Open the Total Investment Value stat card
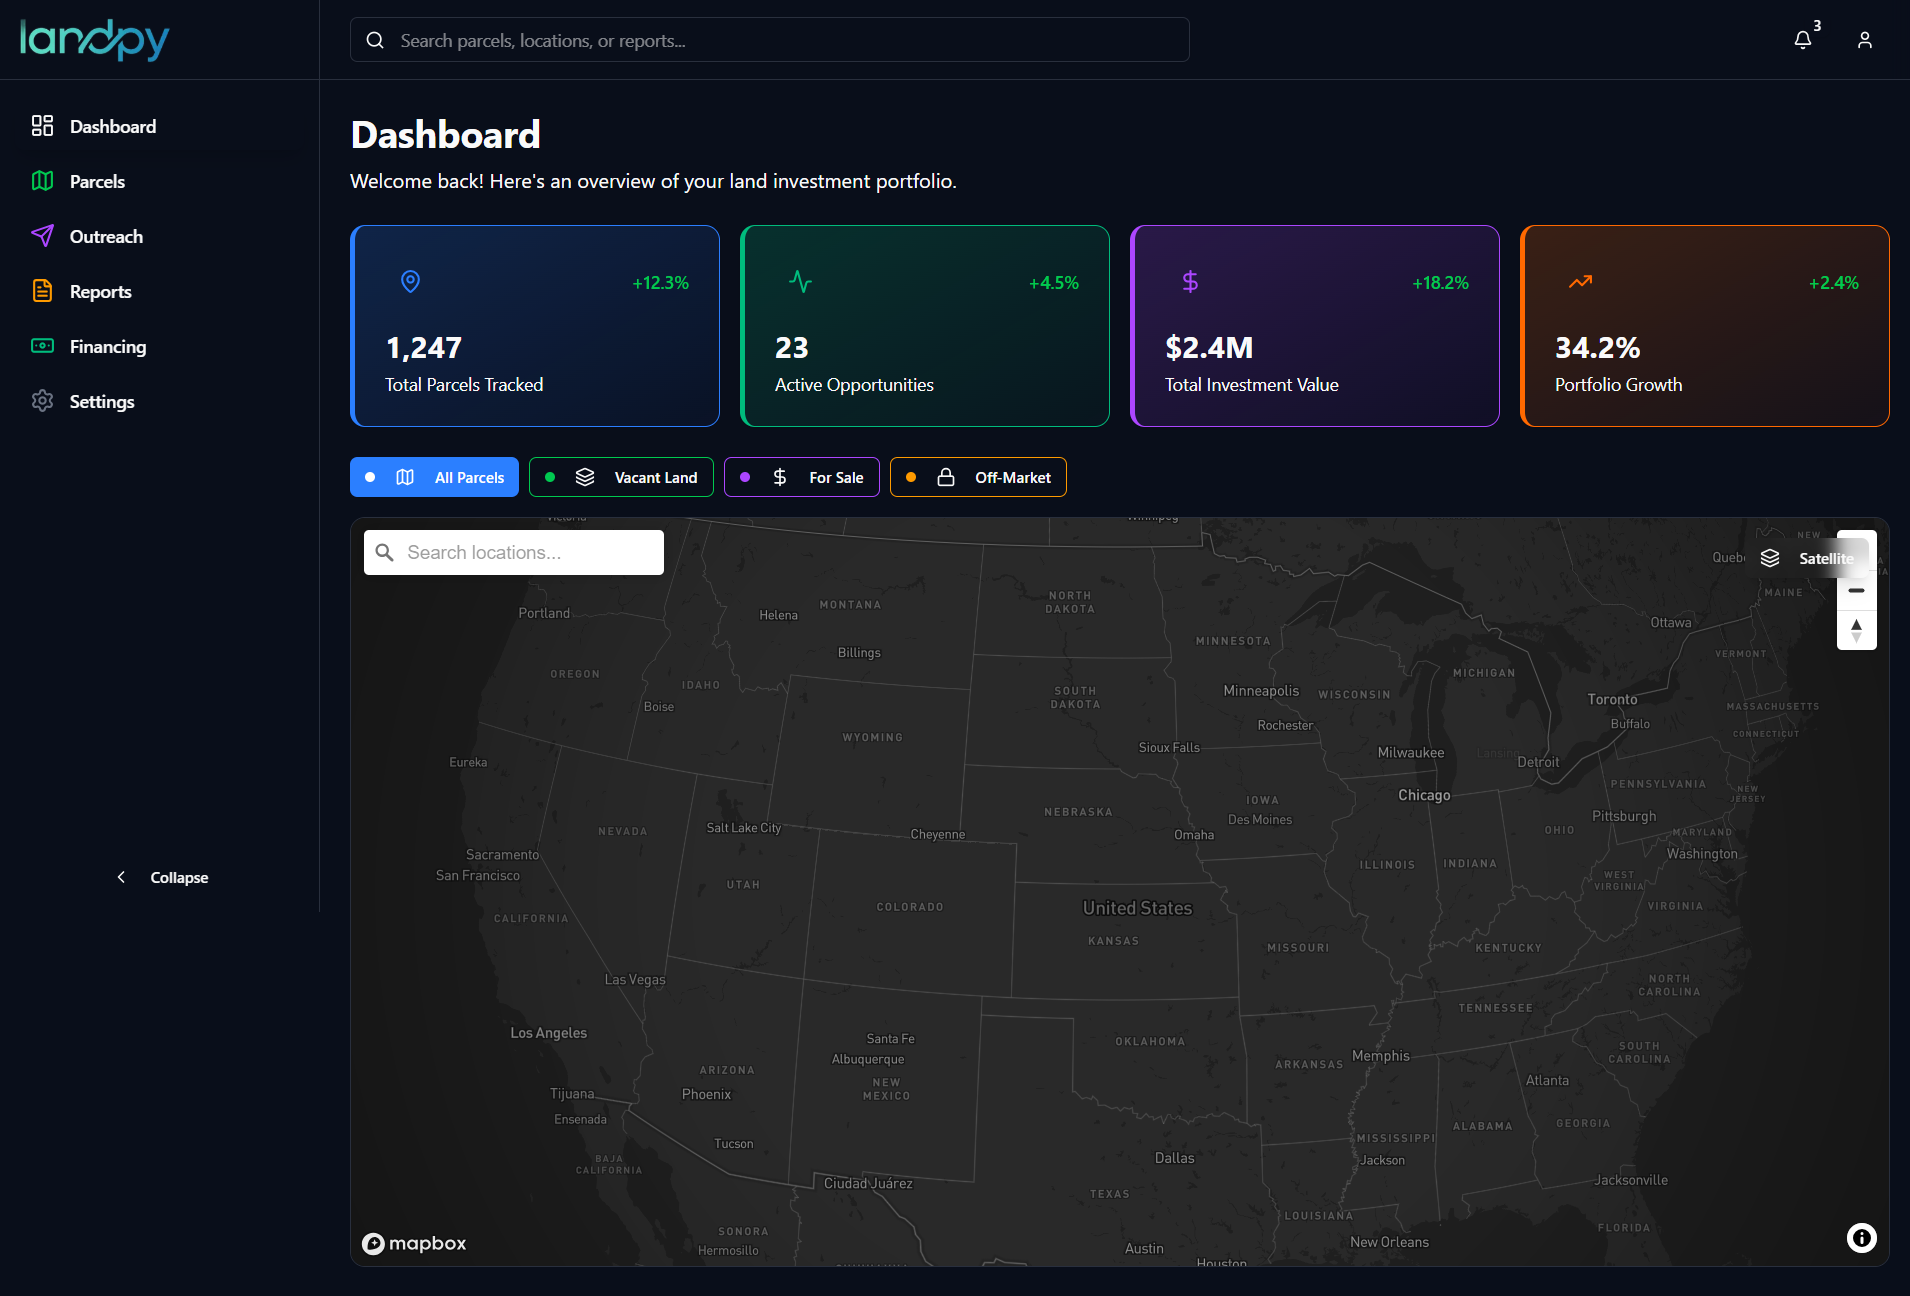Screen dimensions: 1910x1296 [x=1314, y=326]
